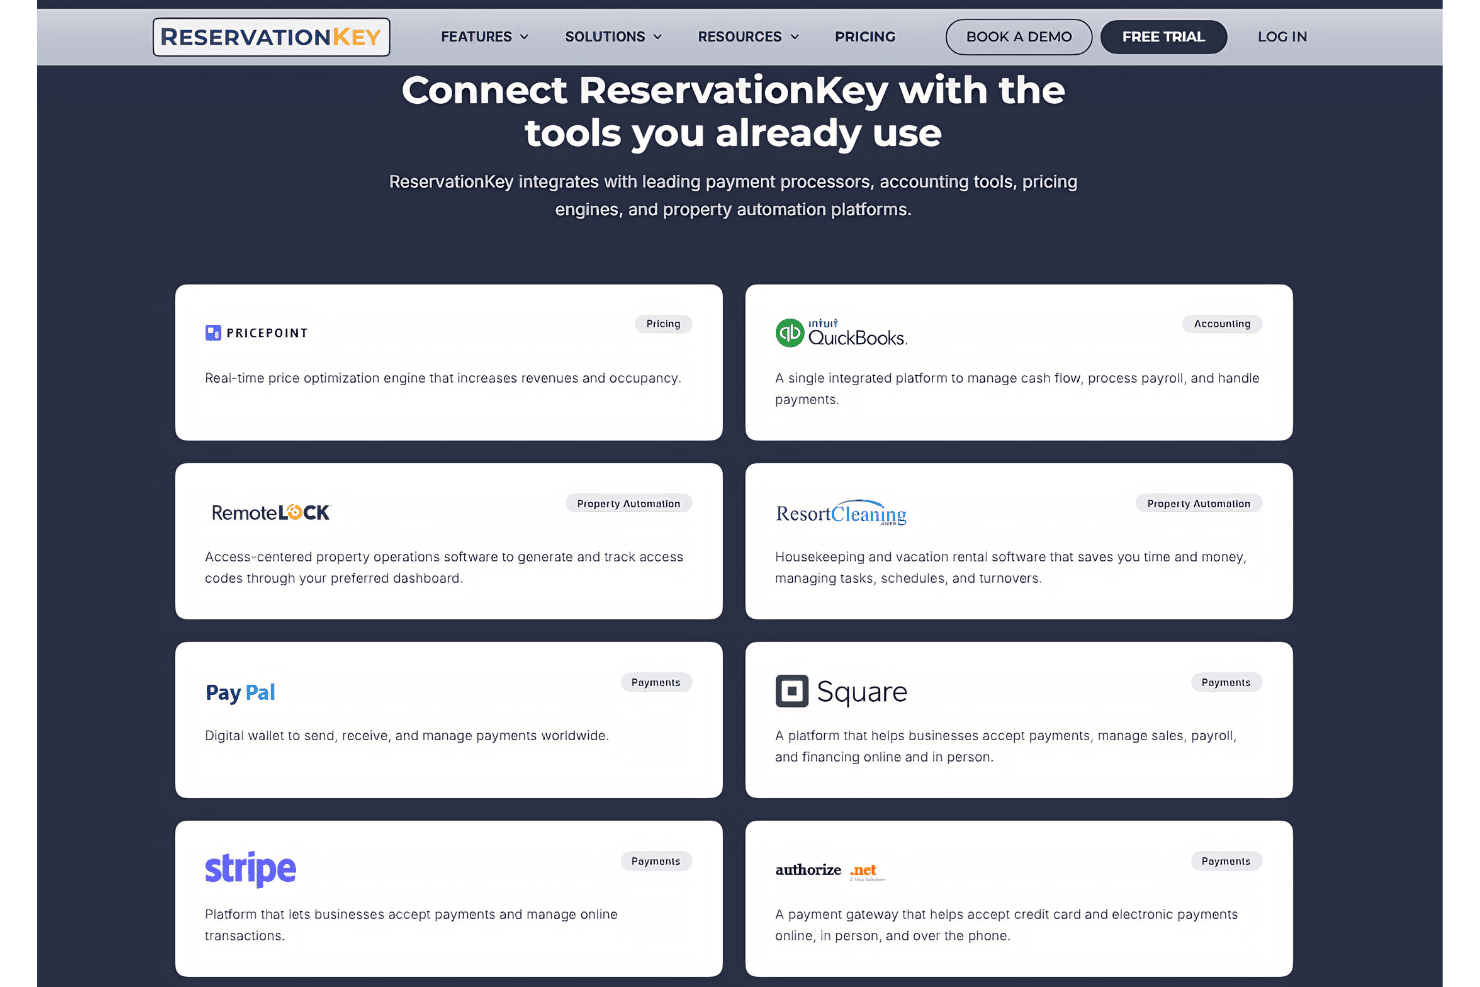The width and height of the screenshot is (1480, 987).
Task: Click Payments tag on the PayPal card
Action: [x=656, y=683]
